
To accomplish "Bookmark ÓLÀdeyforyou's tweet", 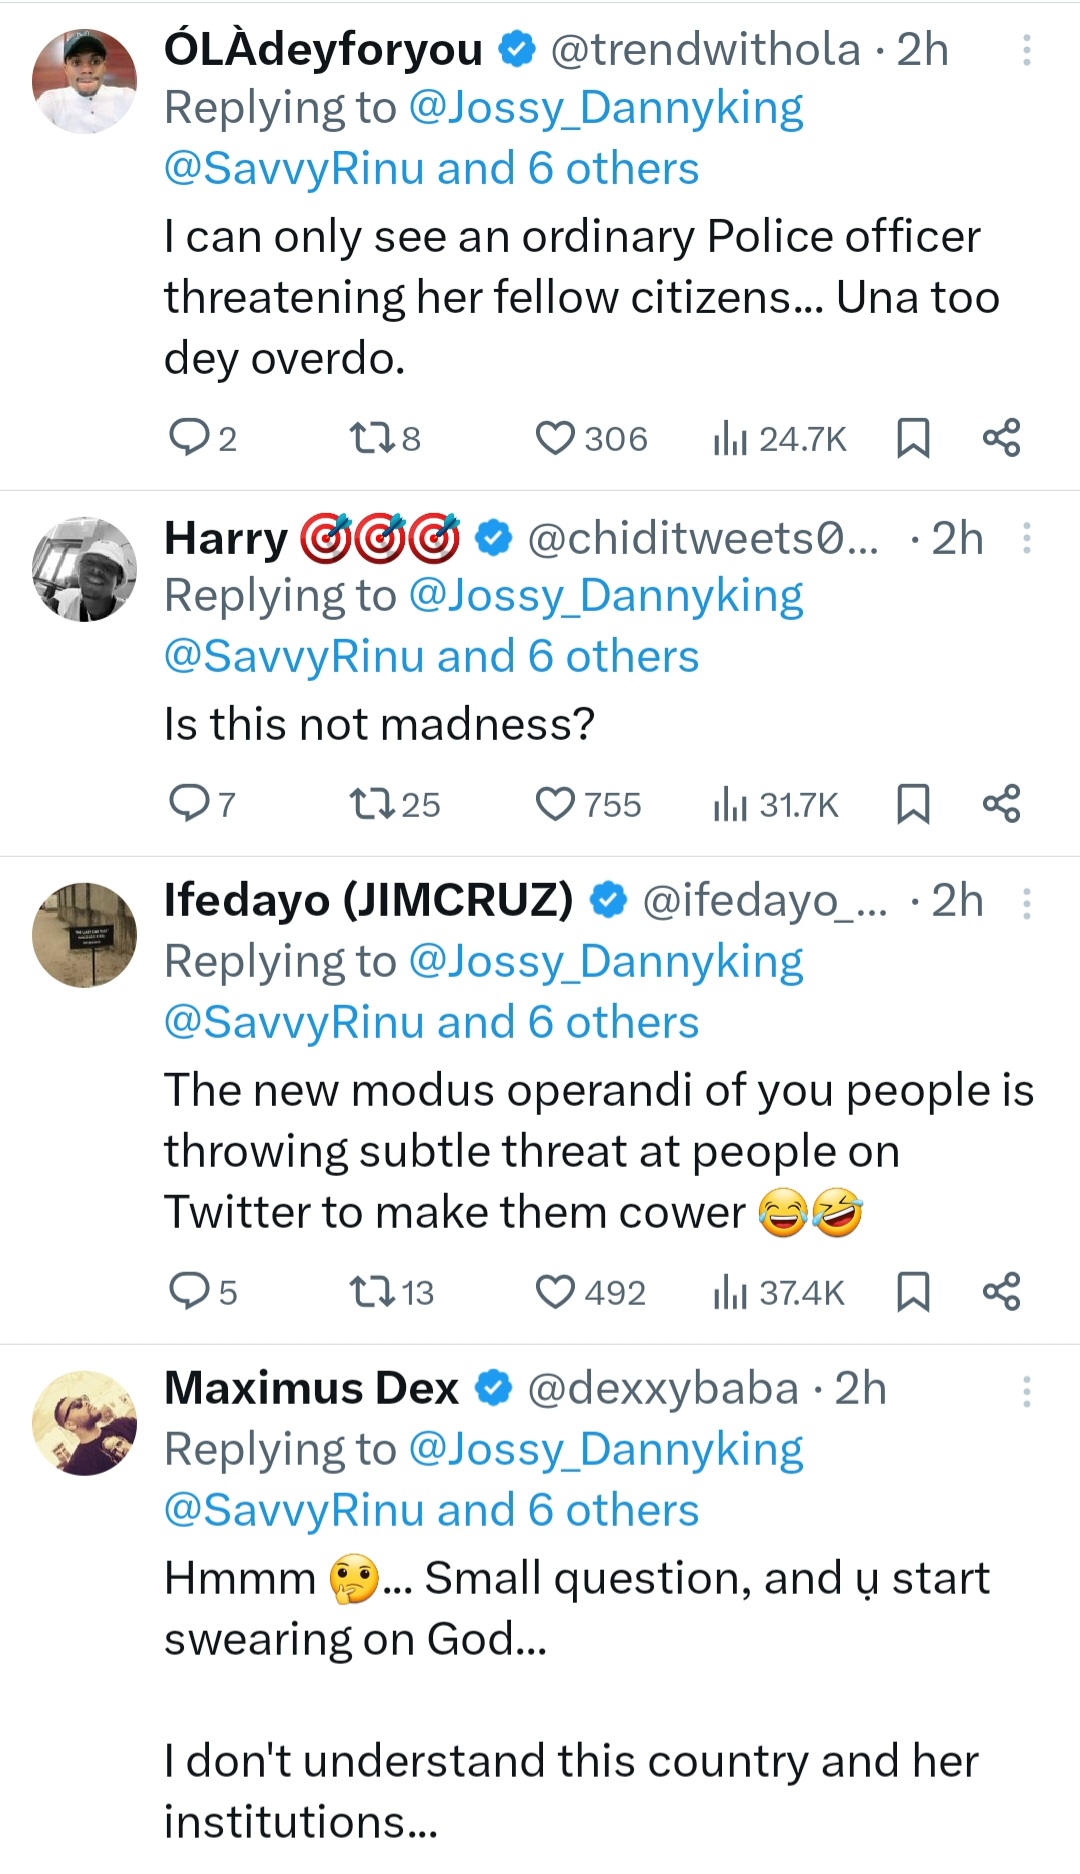I will (913, 438).
